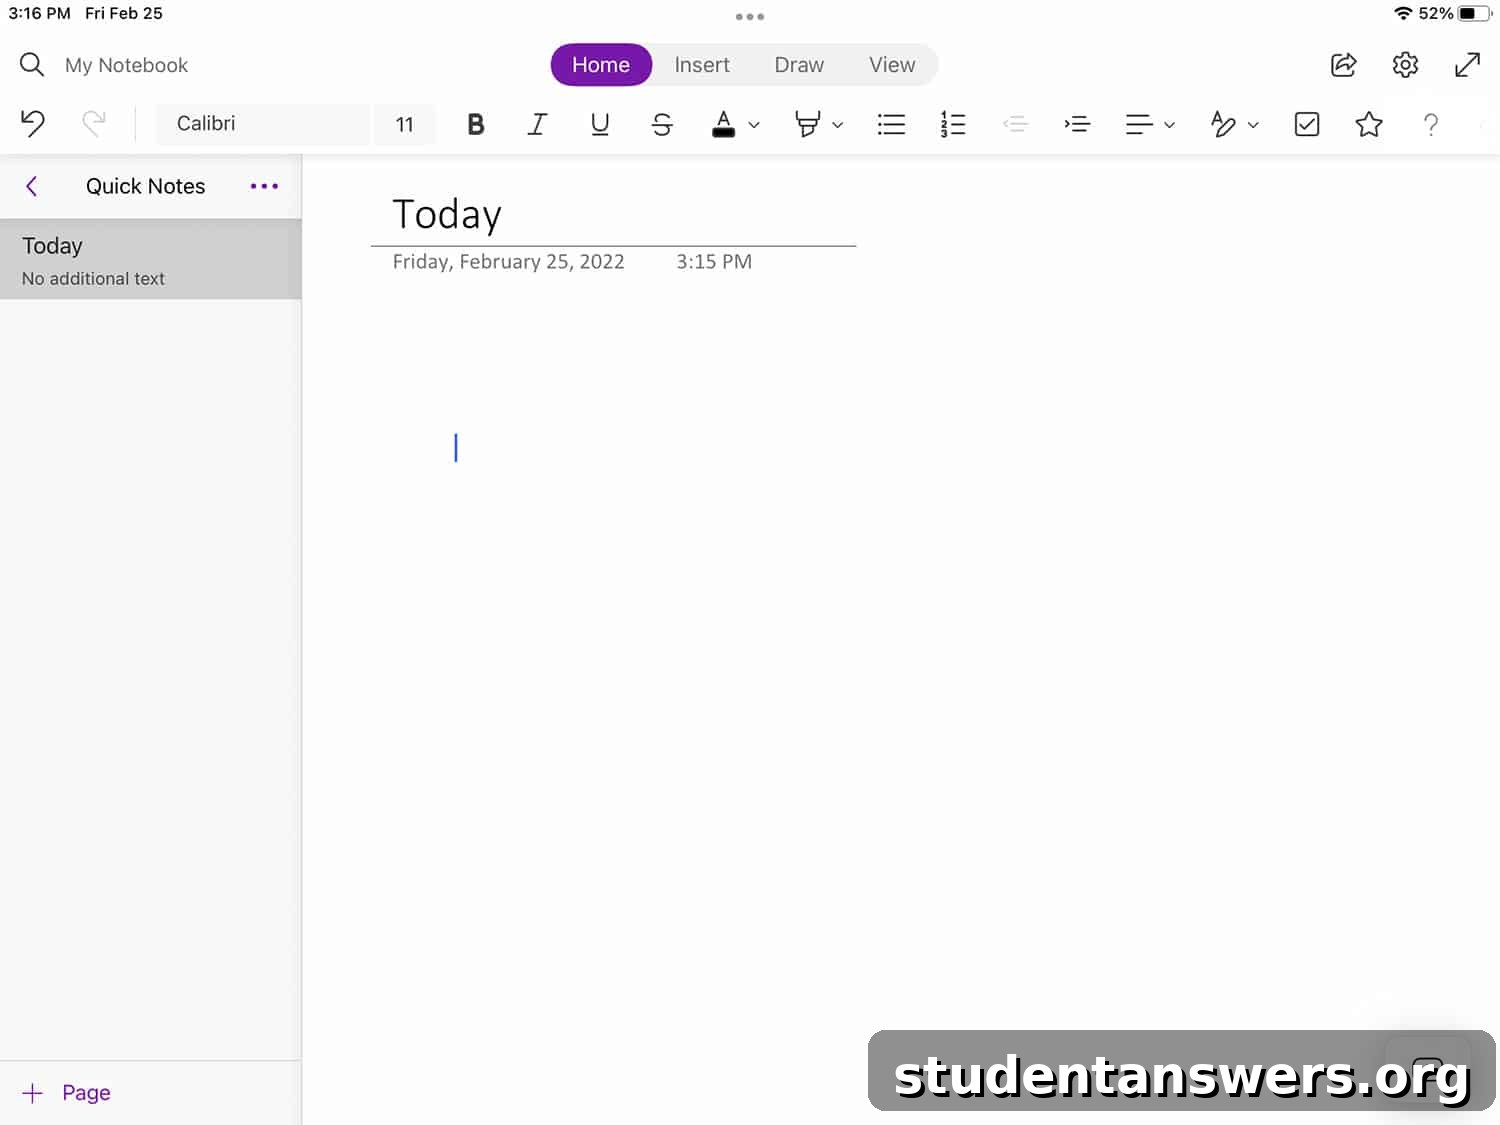Toggle bold formatting
Image resolution: width=1500 pixels, height=1125 pixels.
point(476,124)
